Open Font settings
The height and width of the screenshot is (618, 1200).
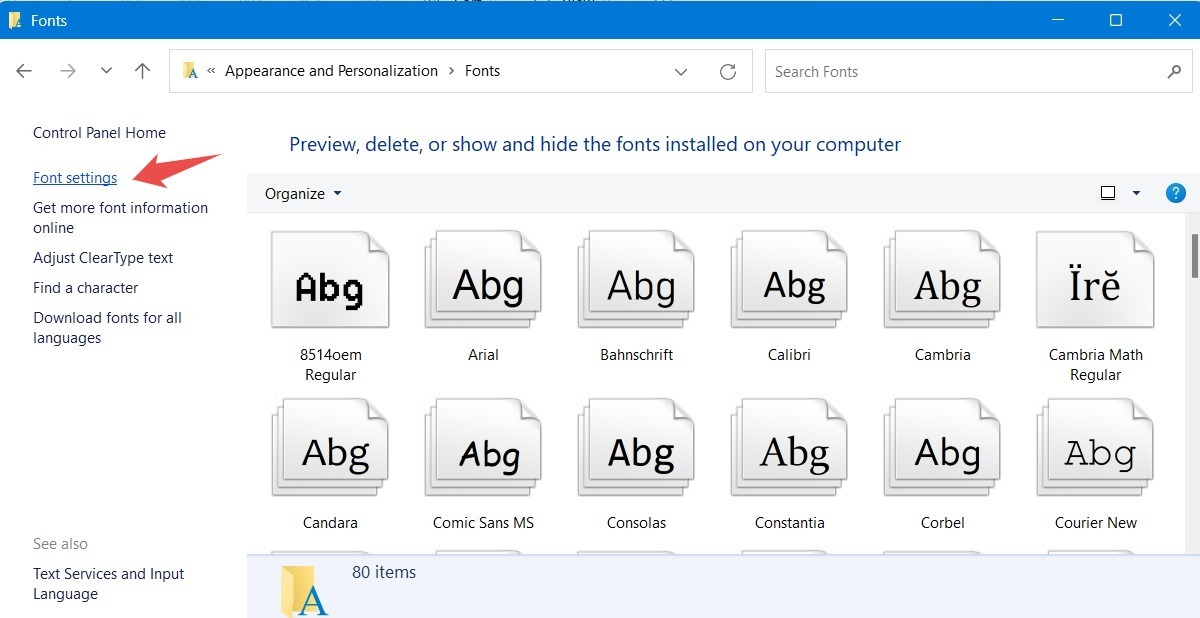pyautogui.click(x=75, y=177)
